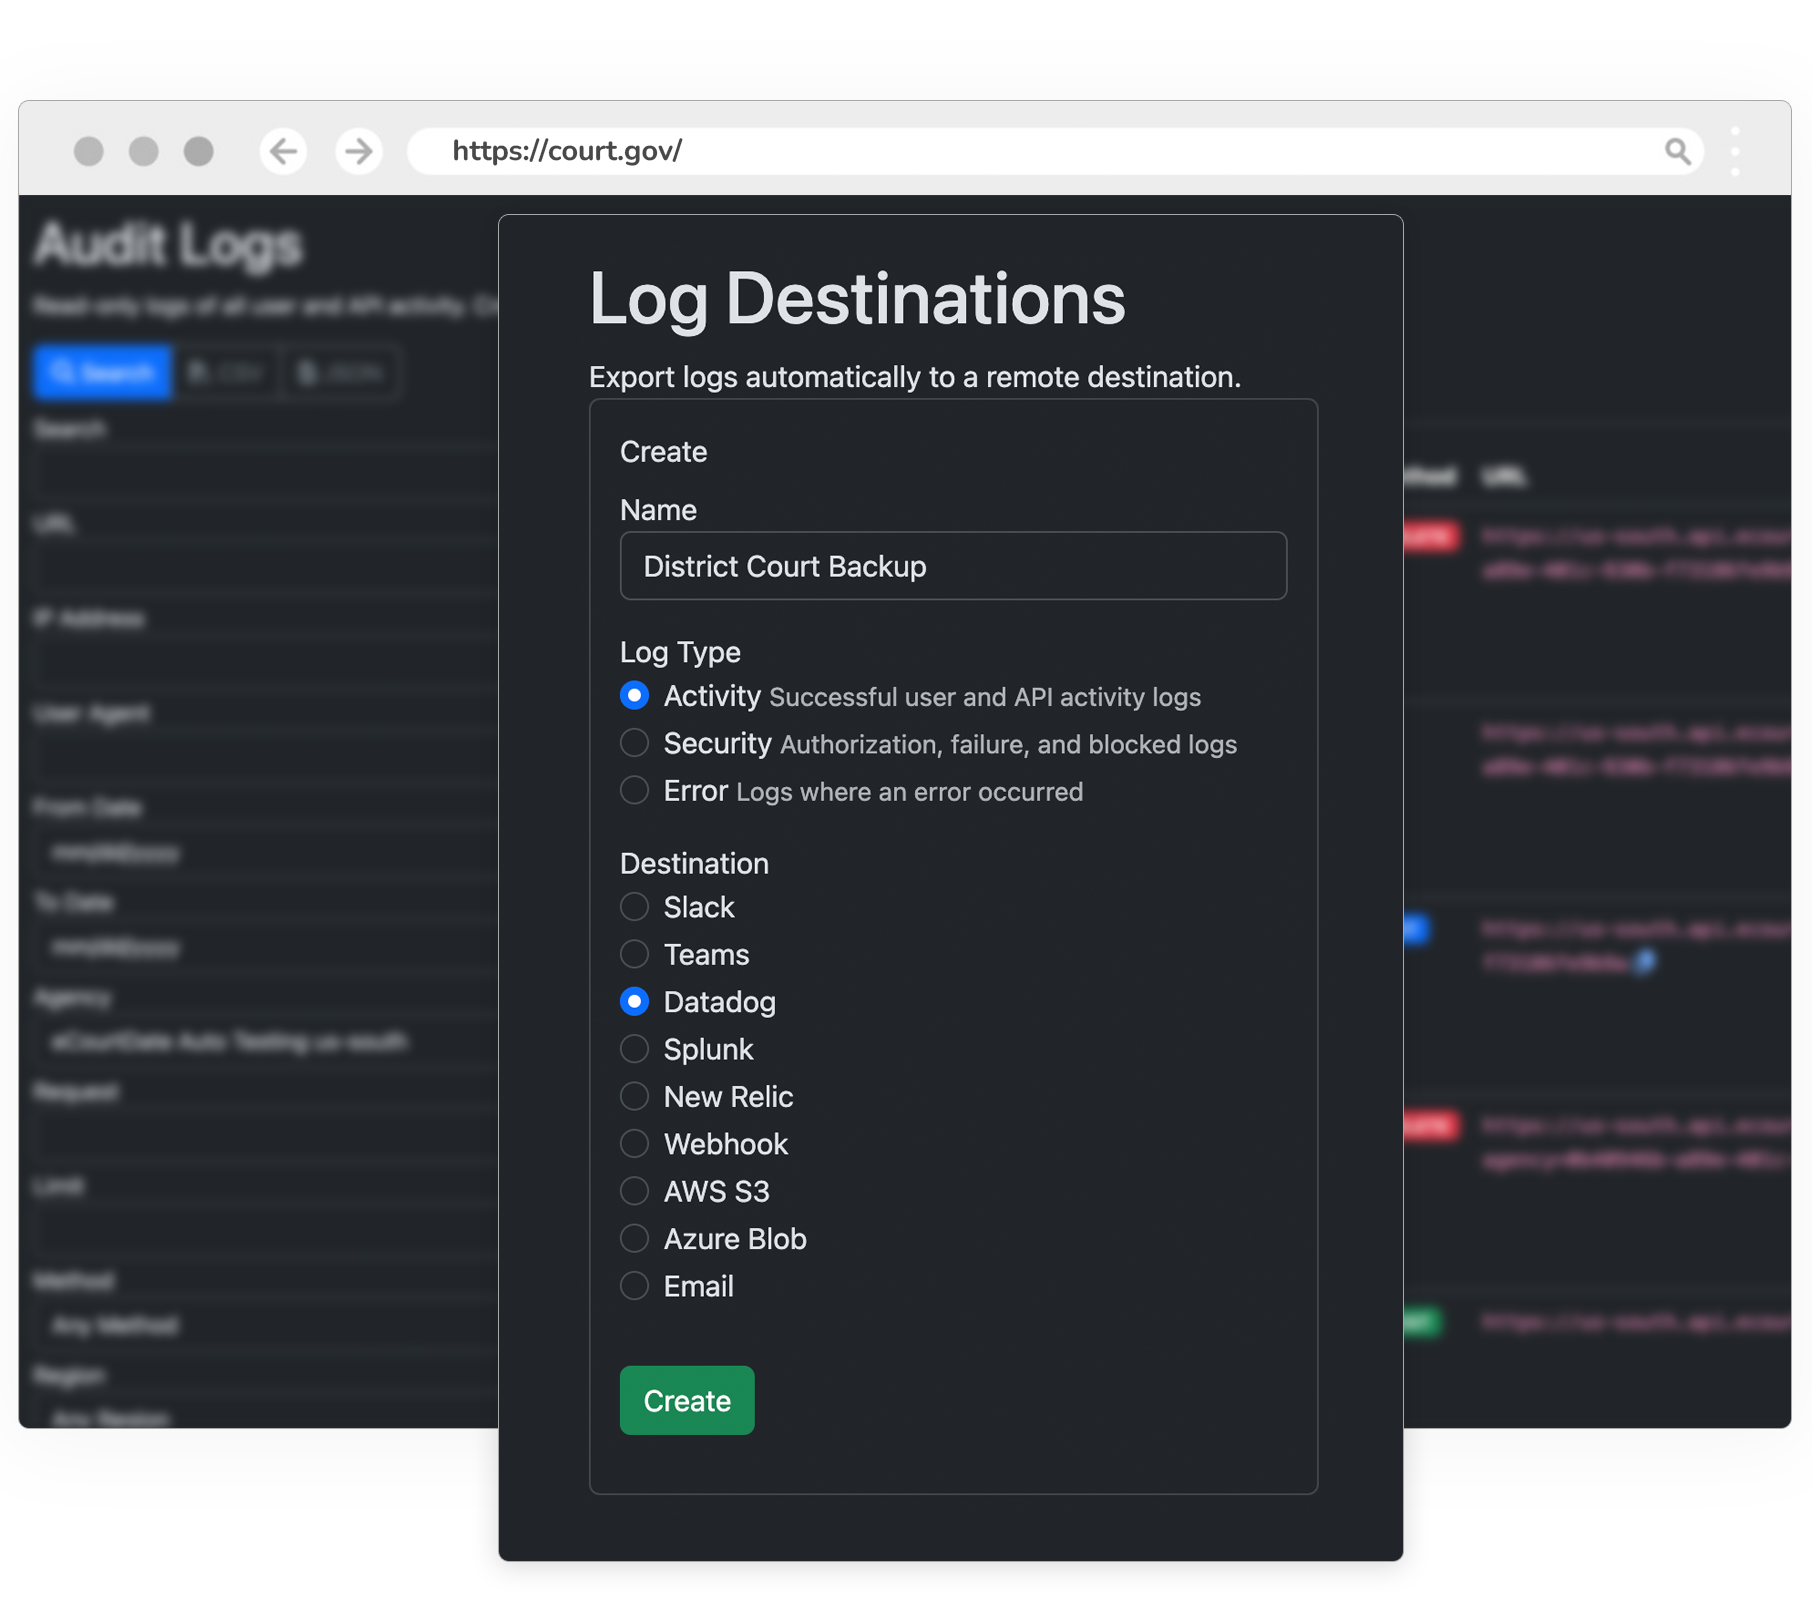Click the JSON export button in Audit Logs
The height and width of the screenshot is (1600, 1812).
pos(341,372)
